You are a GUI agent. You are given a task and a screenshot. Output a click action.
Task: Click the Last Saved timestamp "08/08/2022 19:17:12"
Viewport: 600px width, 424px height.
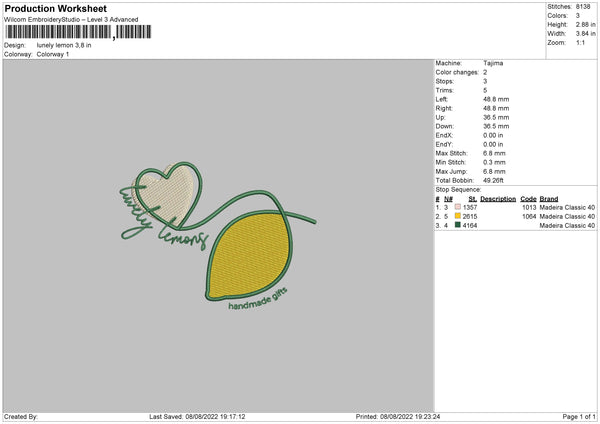(x=215, y=417)
